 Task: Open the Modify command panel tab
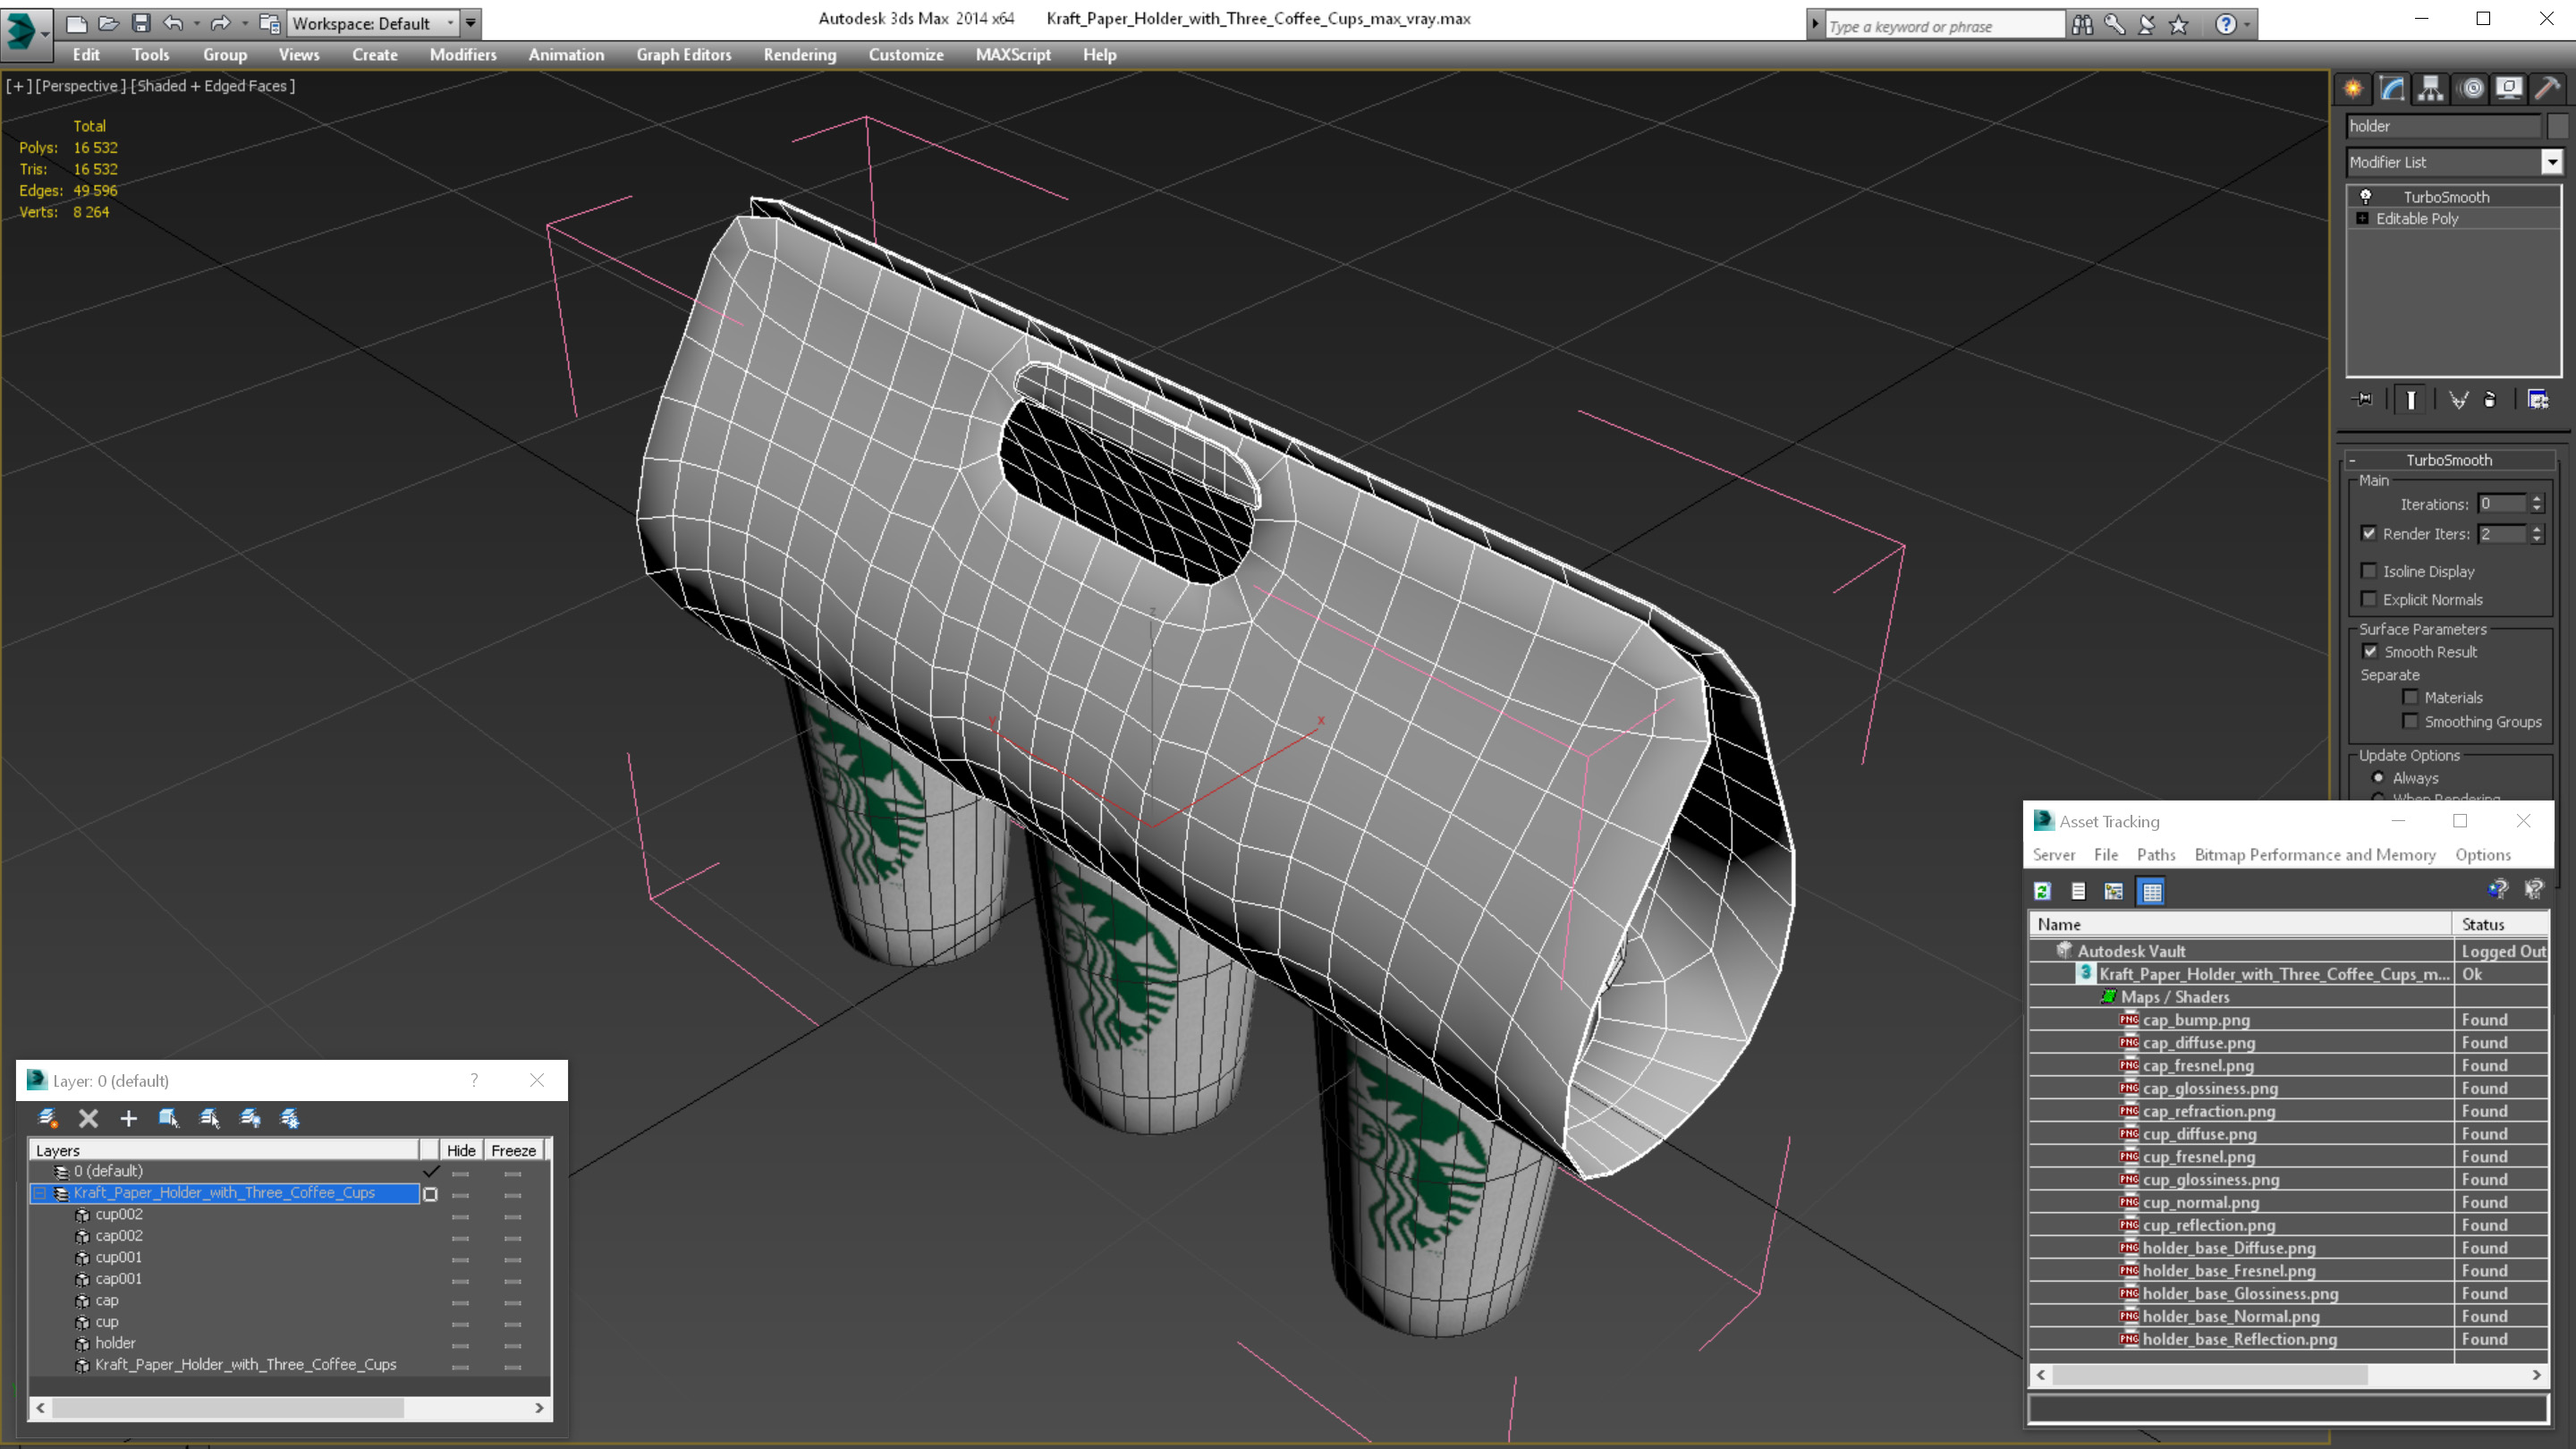pyautogui.click(x=2392, y=88)
